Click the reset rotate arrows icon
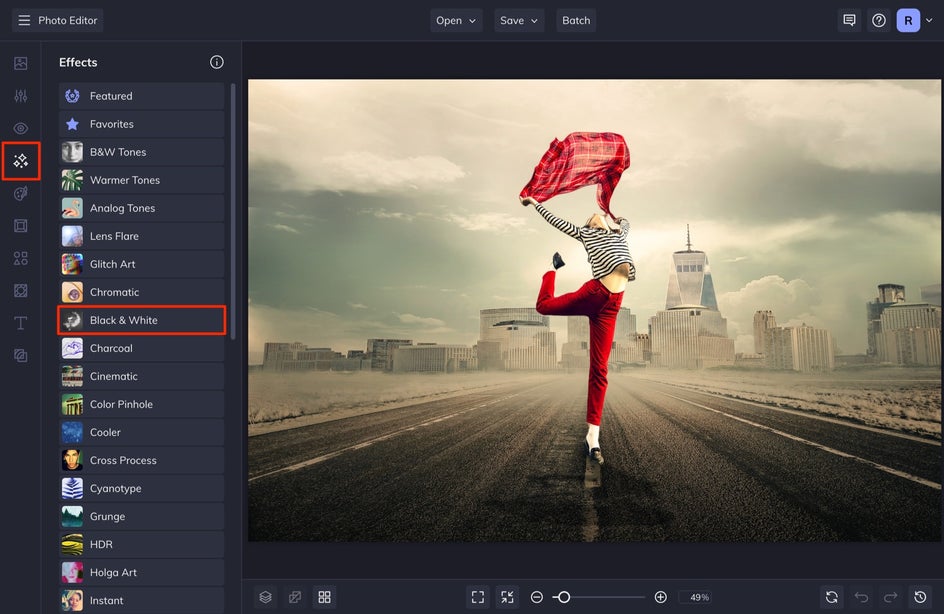Viewport: 944px width, 614px height. click(x=831, y=597)
